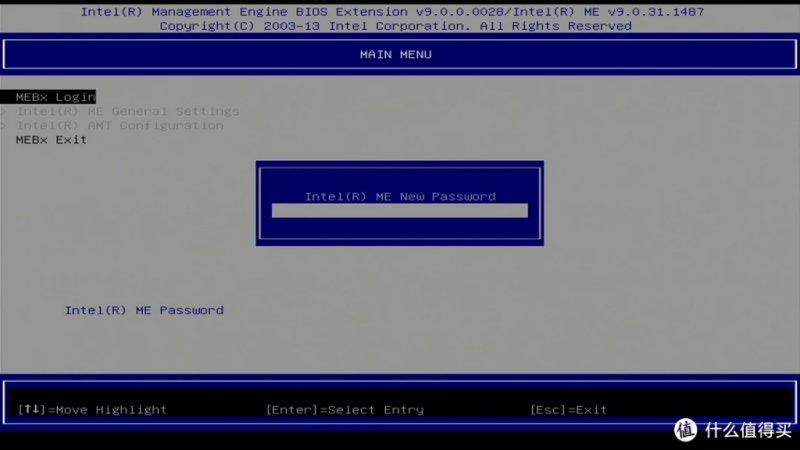
Task: Click the round watermark logo icon
Action: point(685,430)
